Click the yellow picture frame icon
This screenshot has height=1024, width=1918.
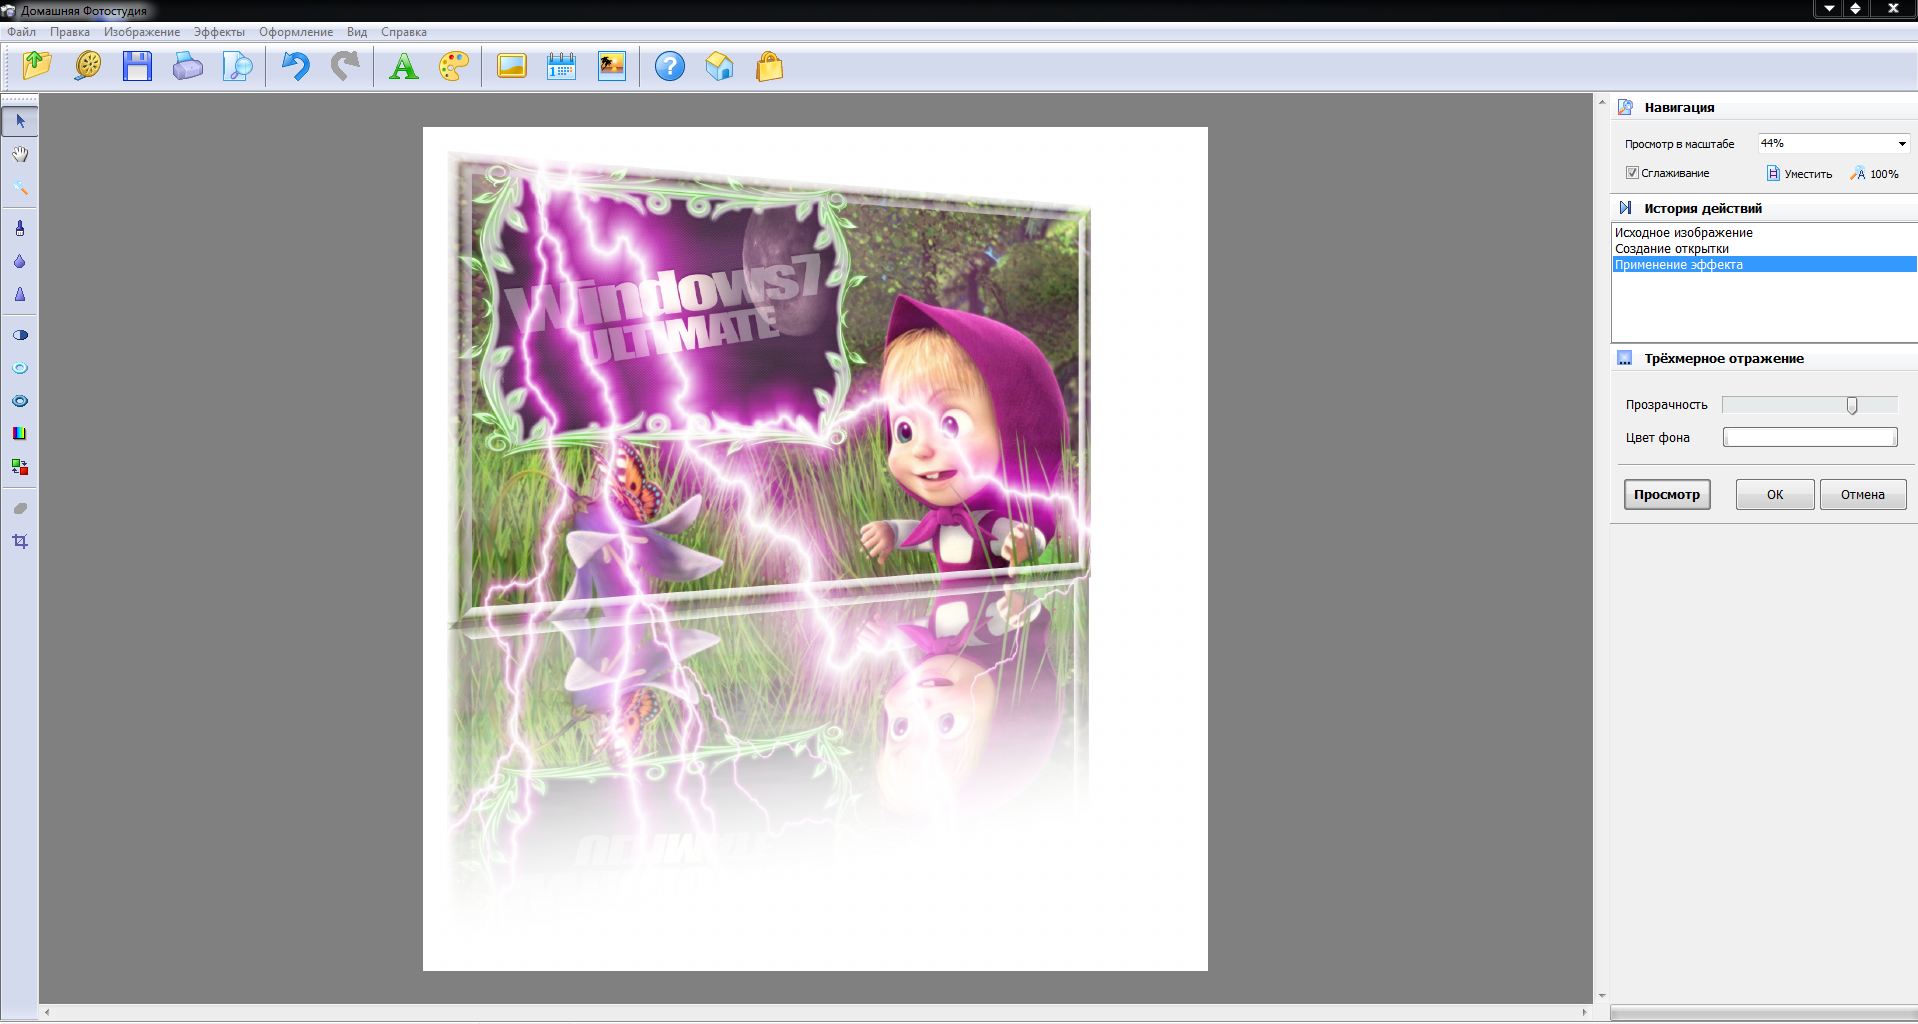coord(512,66)
